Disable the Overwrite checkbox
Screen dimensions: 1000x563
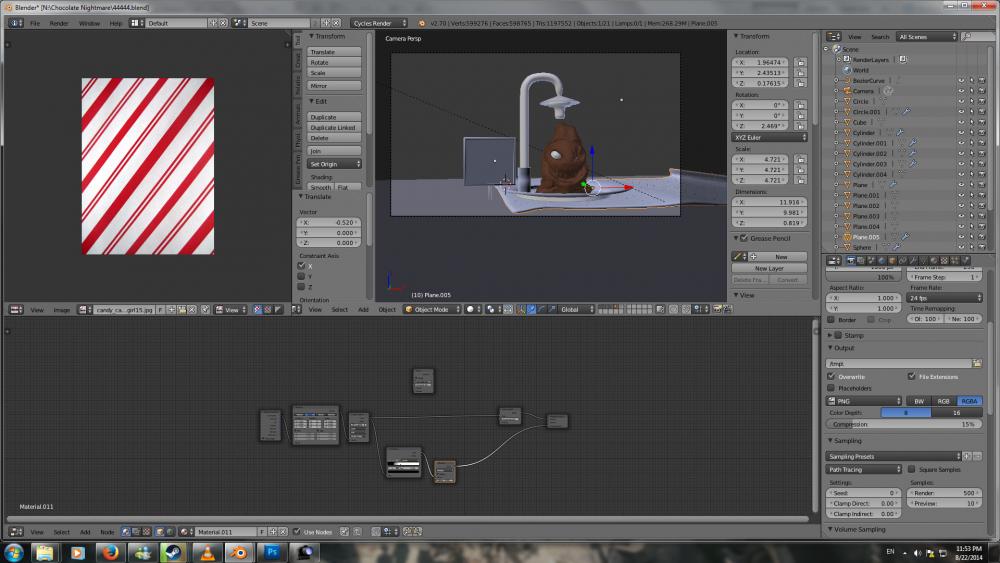pos(831,377)
